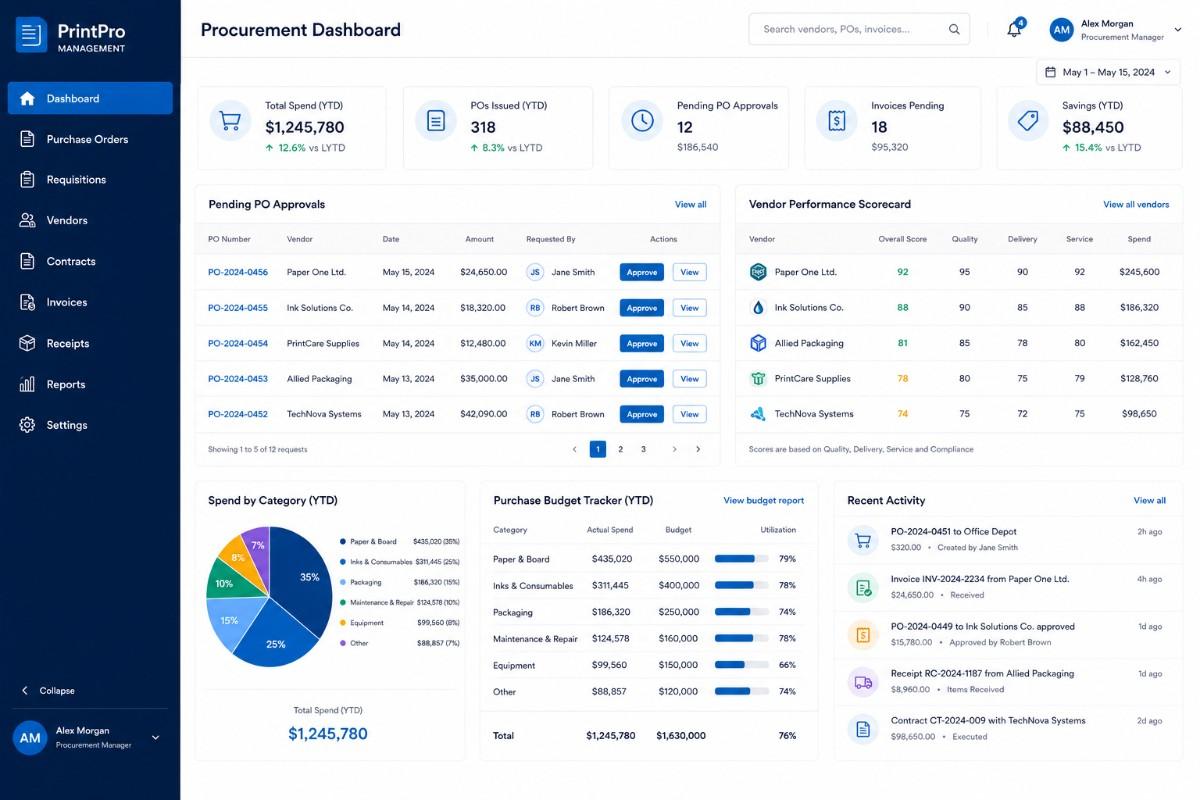
Task: Expand the sidebar Alex Morgan account chevron
Action: (155, 738)
